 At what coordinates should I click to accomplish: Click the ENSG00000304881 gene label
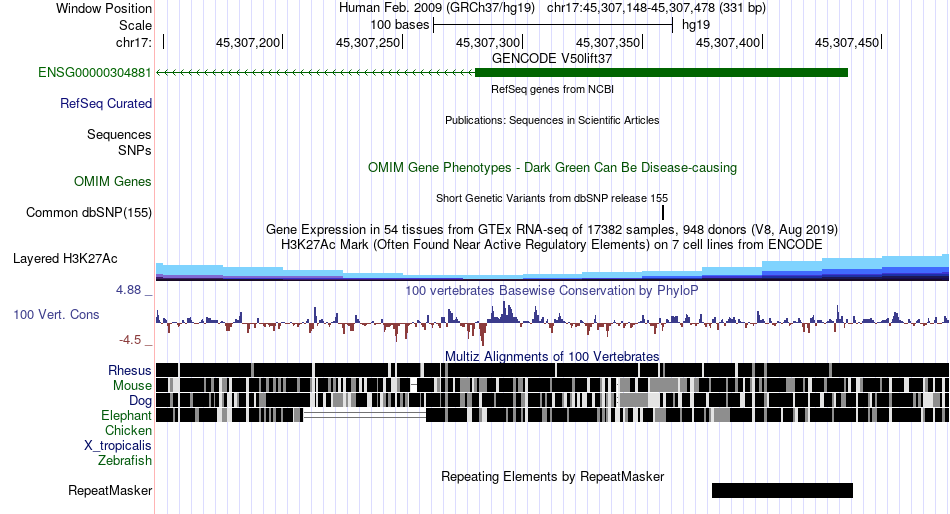tap(95, 73)
